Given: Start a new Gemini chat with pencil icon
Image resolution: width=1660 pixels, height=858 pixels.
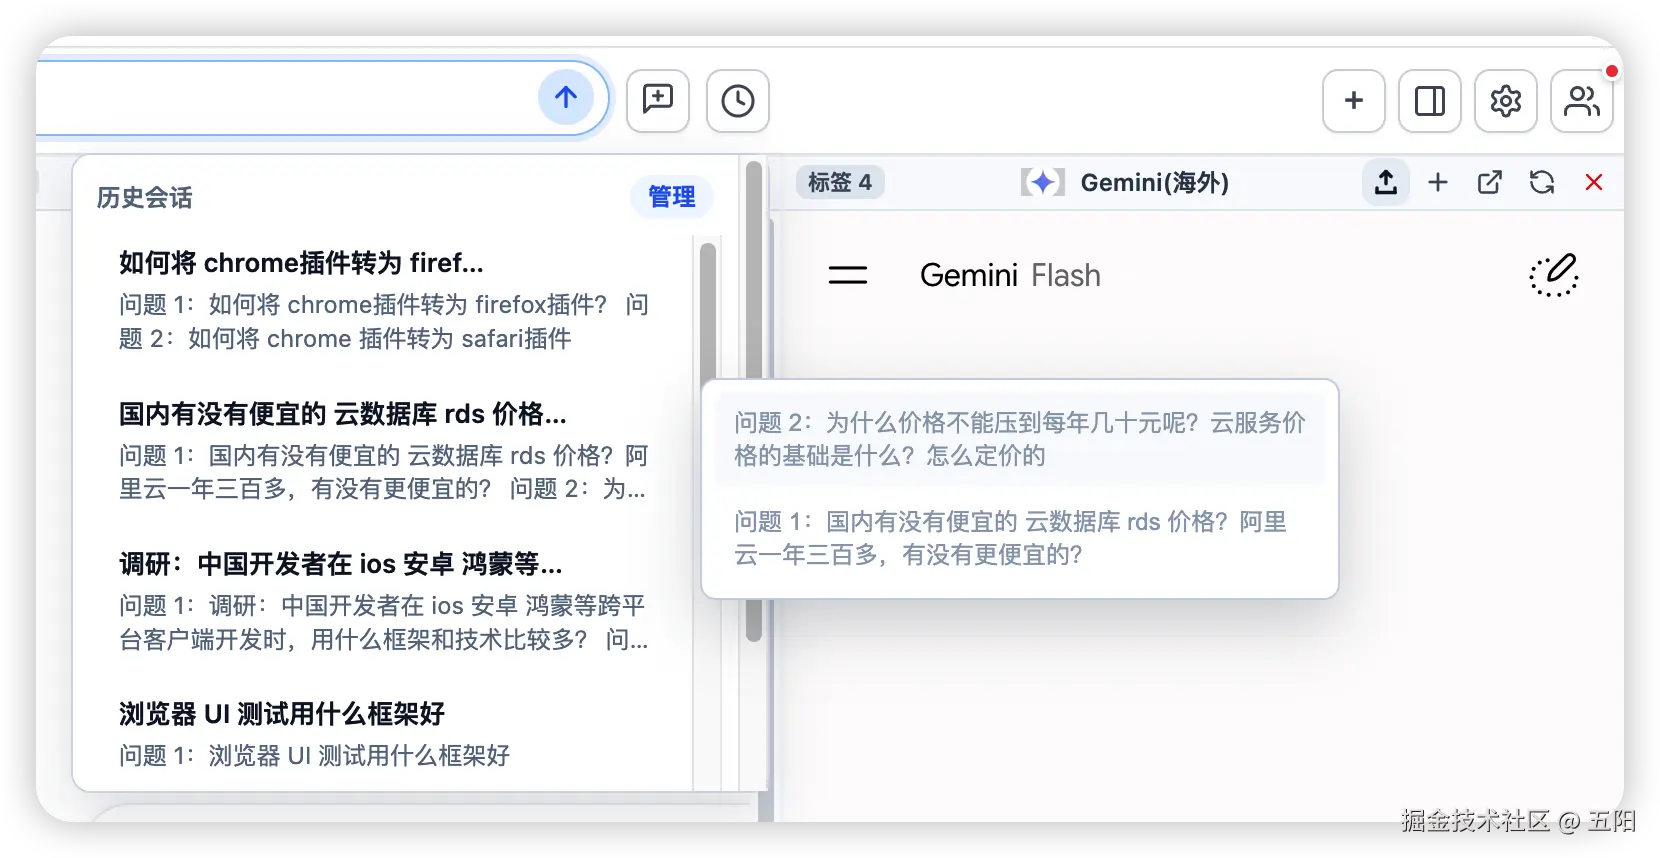Looking at the screenshot, I should tap(1554, 275).
